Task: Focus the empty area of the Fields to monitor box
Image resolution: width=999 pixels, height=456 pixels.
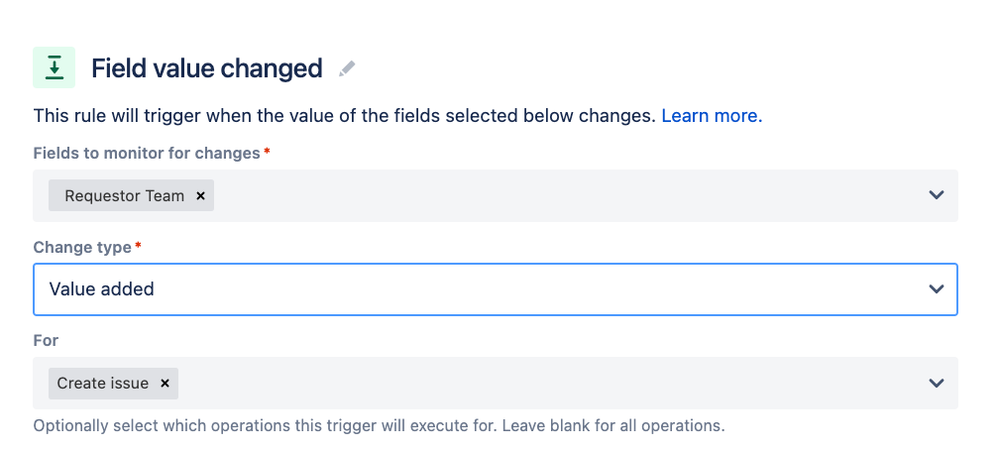Action: pos(560,195)
